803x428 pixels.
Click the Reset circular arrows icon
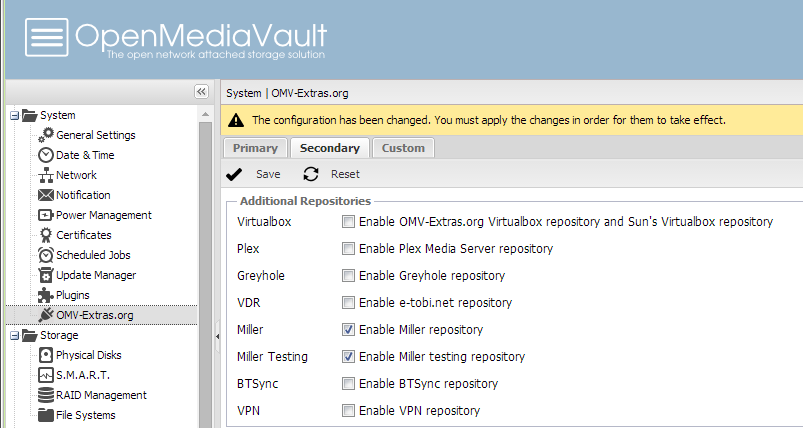pyautogui.click(x=311, y=174)
